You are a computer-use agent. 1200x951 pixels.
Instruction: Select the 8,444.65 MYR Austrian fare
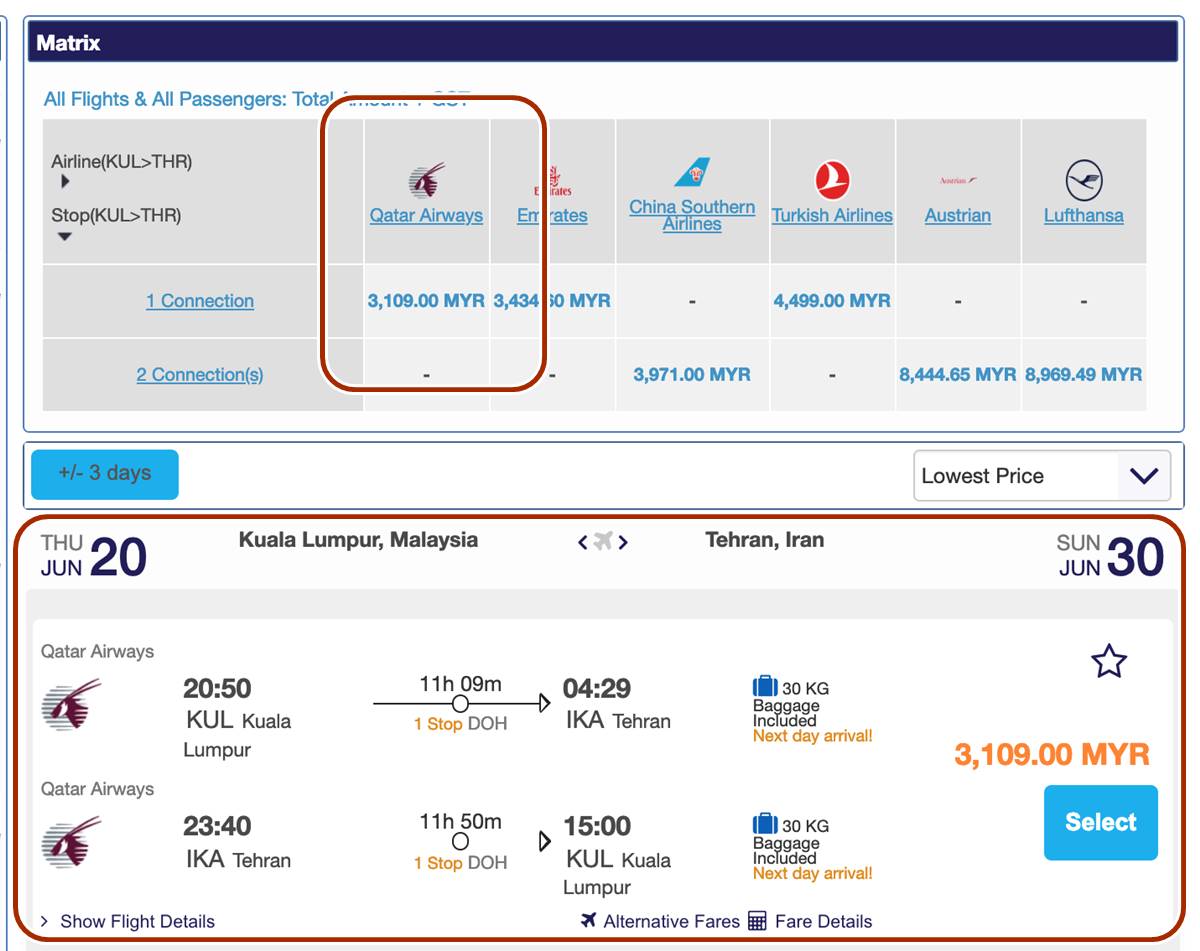point(958,375)
